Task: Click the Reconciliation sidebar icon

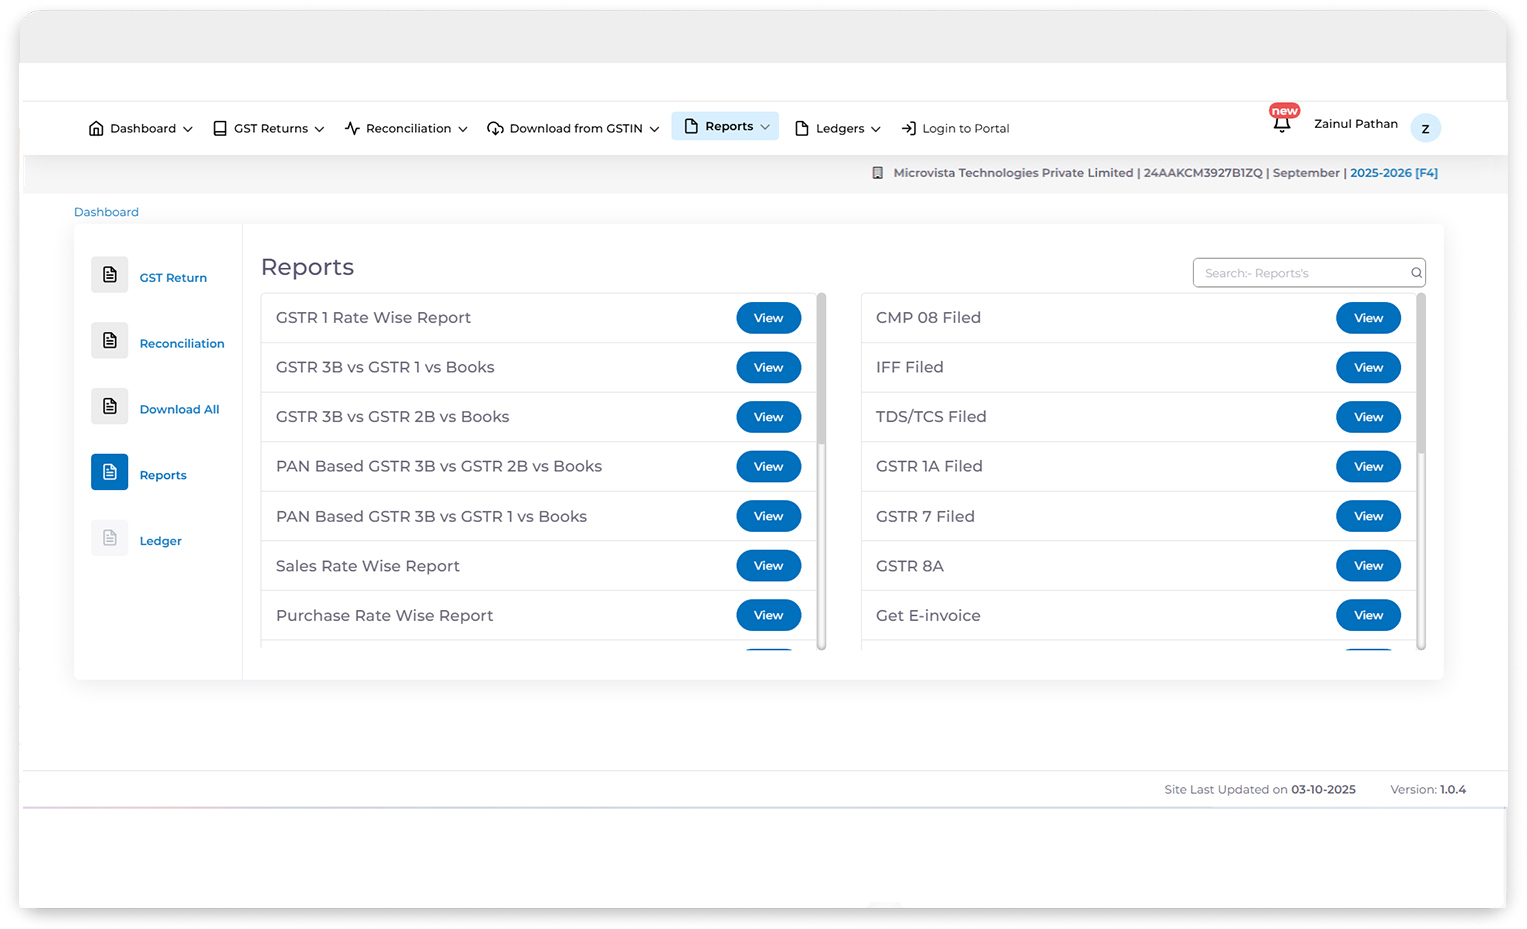Action: [110, 341]
